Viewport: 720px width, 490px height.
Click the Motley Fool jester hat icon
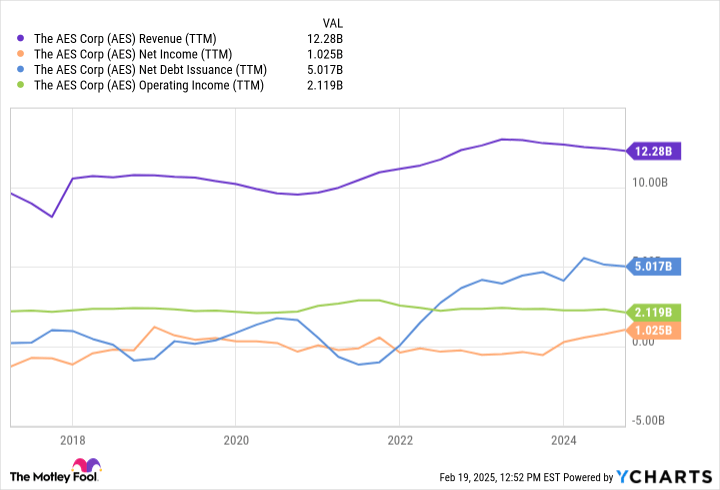[87, 465]
